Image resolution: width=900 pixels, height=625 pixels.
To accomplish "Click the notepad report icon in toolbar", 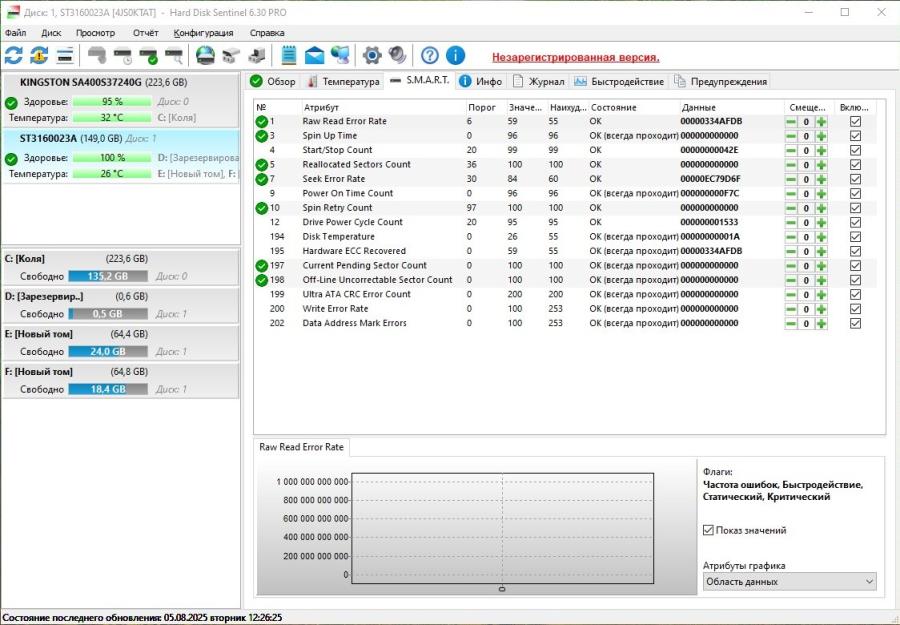I will 289,55.
